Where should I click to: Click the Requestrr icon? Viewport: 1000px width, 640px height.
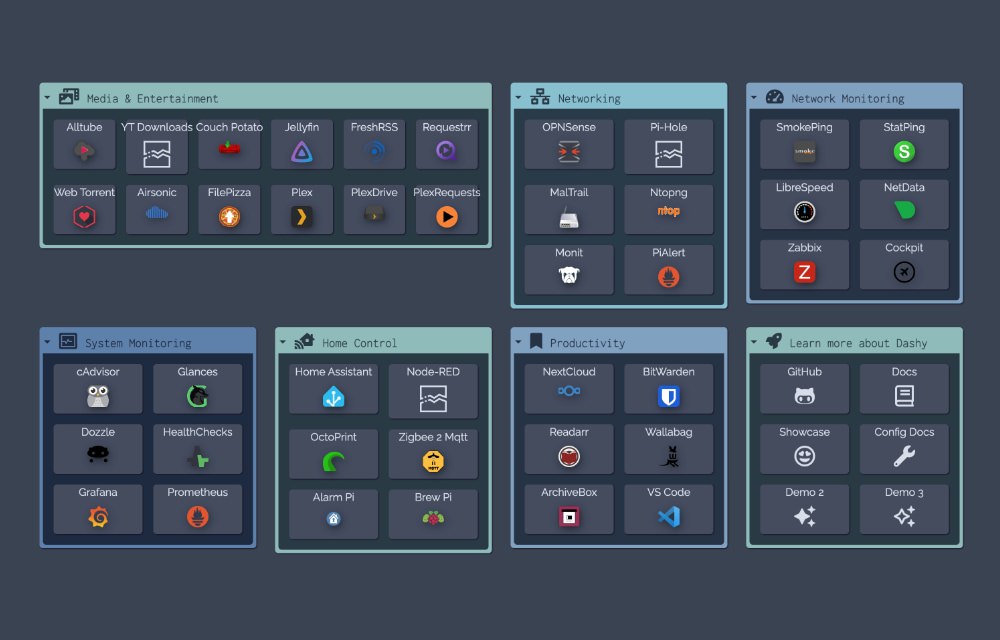(446, 151)
